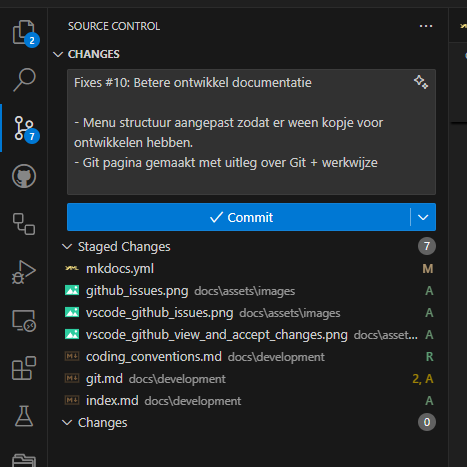Image resolution: width=467 pixels, height=467 pixels.
Task: Open Run and Debug view
Action: pyautogui.click(x=24, y=272)
